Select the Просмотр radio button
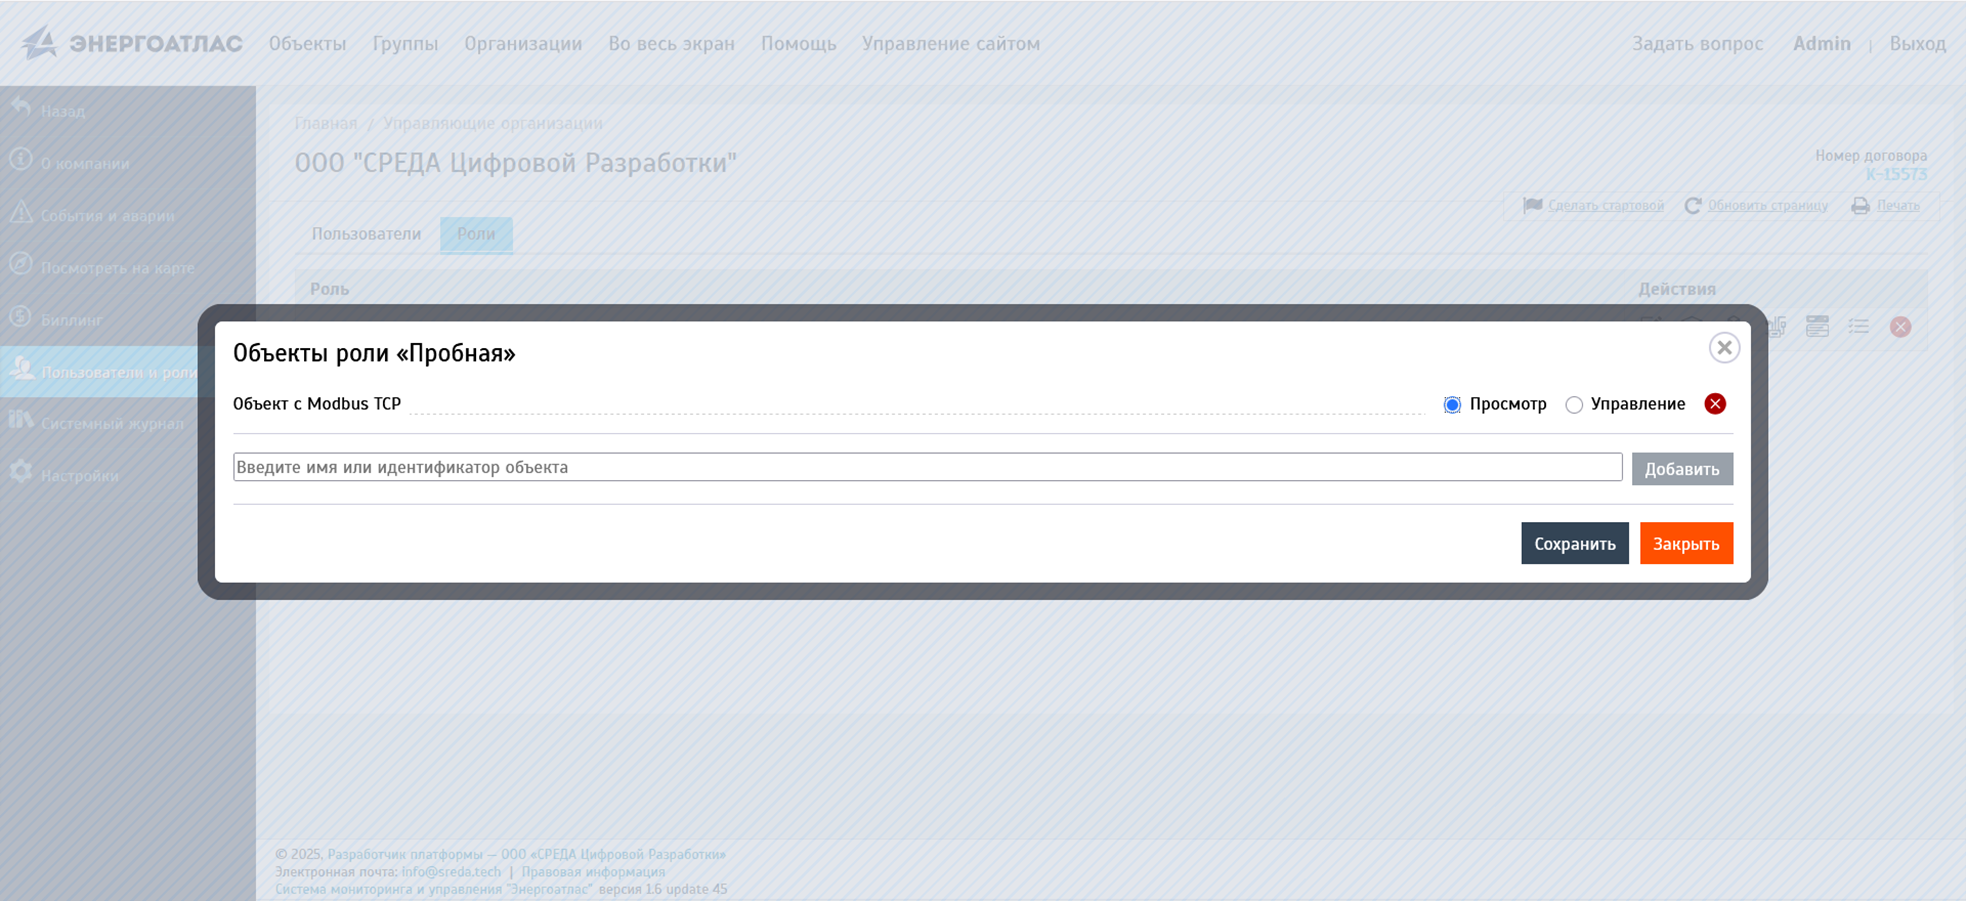 1452,405
